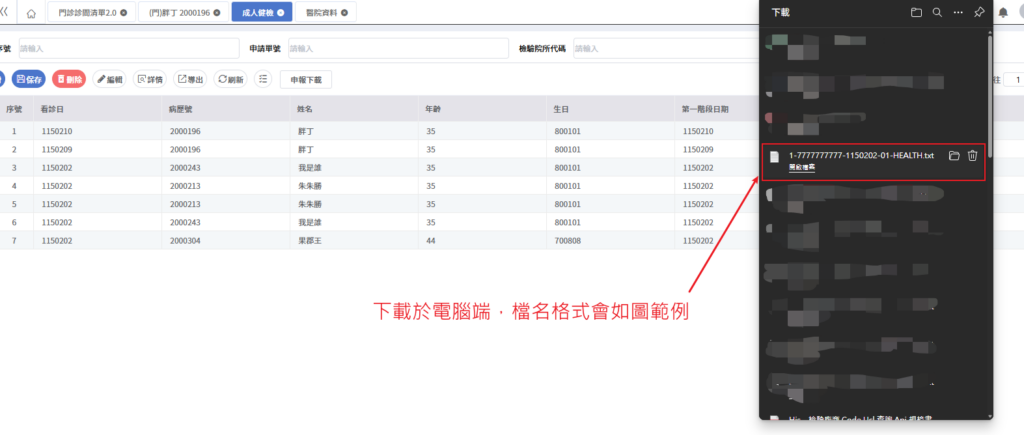Delete the HEALTH.txt download entry
1024x435 pixels.
972,156
